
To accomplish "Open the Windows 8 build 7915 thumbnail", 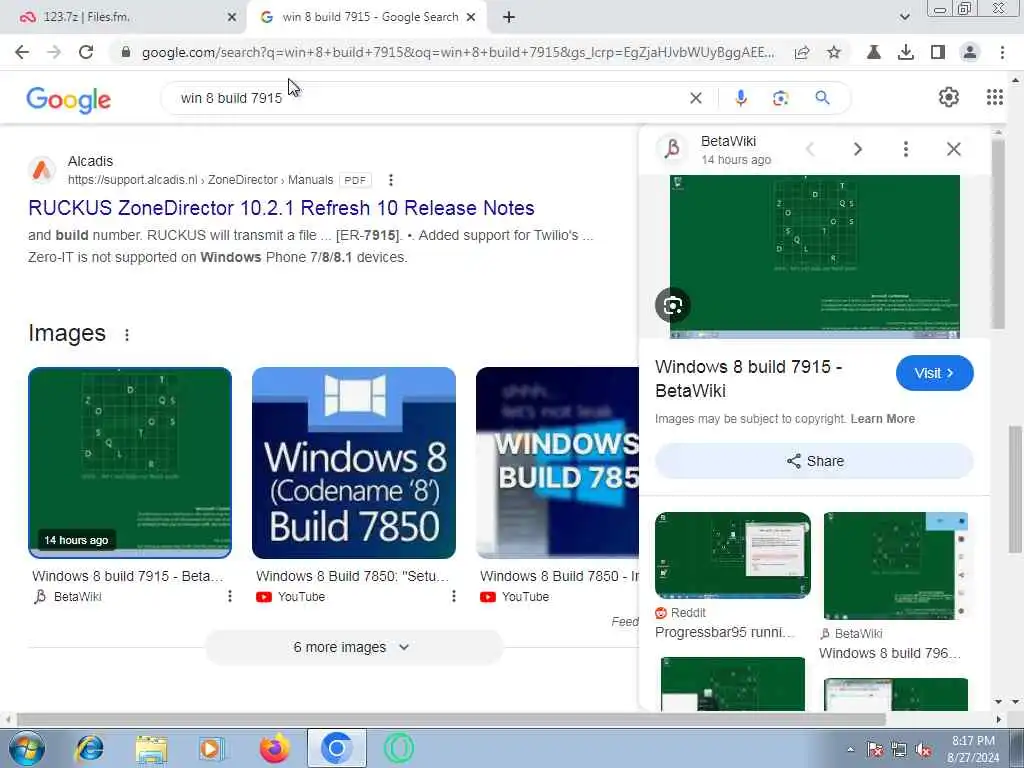I will tap(130, 462).
